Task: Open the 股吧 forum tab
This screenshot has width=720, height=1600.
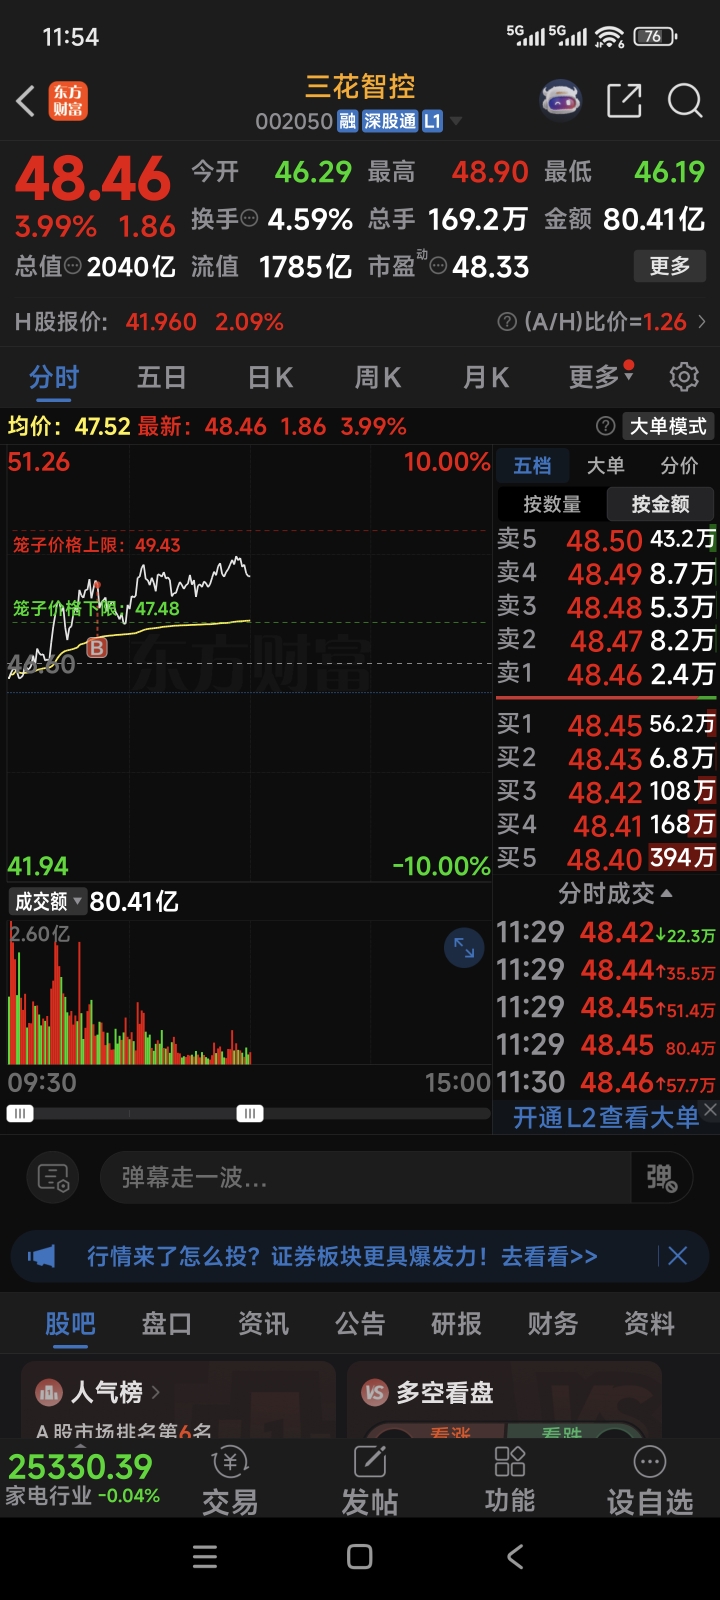Action: tap(70, 1323)
